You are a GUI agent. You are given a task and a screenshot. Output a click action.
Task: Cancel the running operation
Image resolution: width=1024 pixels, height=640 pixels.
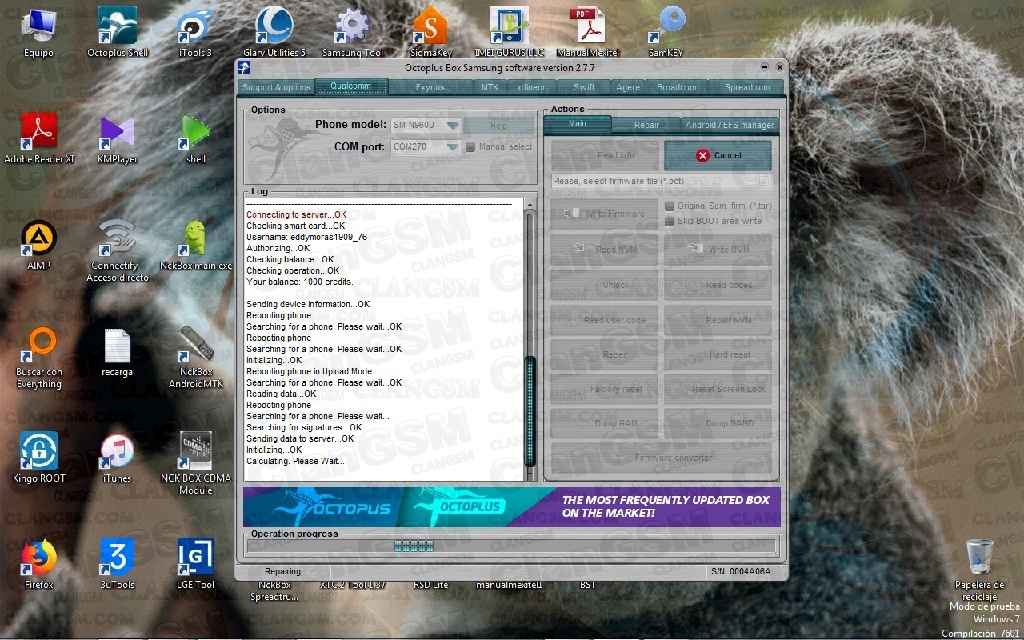(x=718, y=155)
